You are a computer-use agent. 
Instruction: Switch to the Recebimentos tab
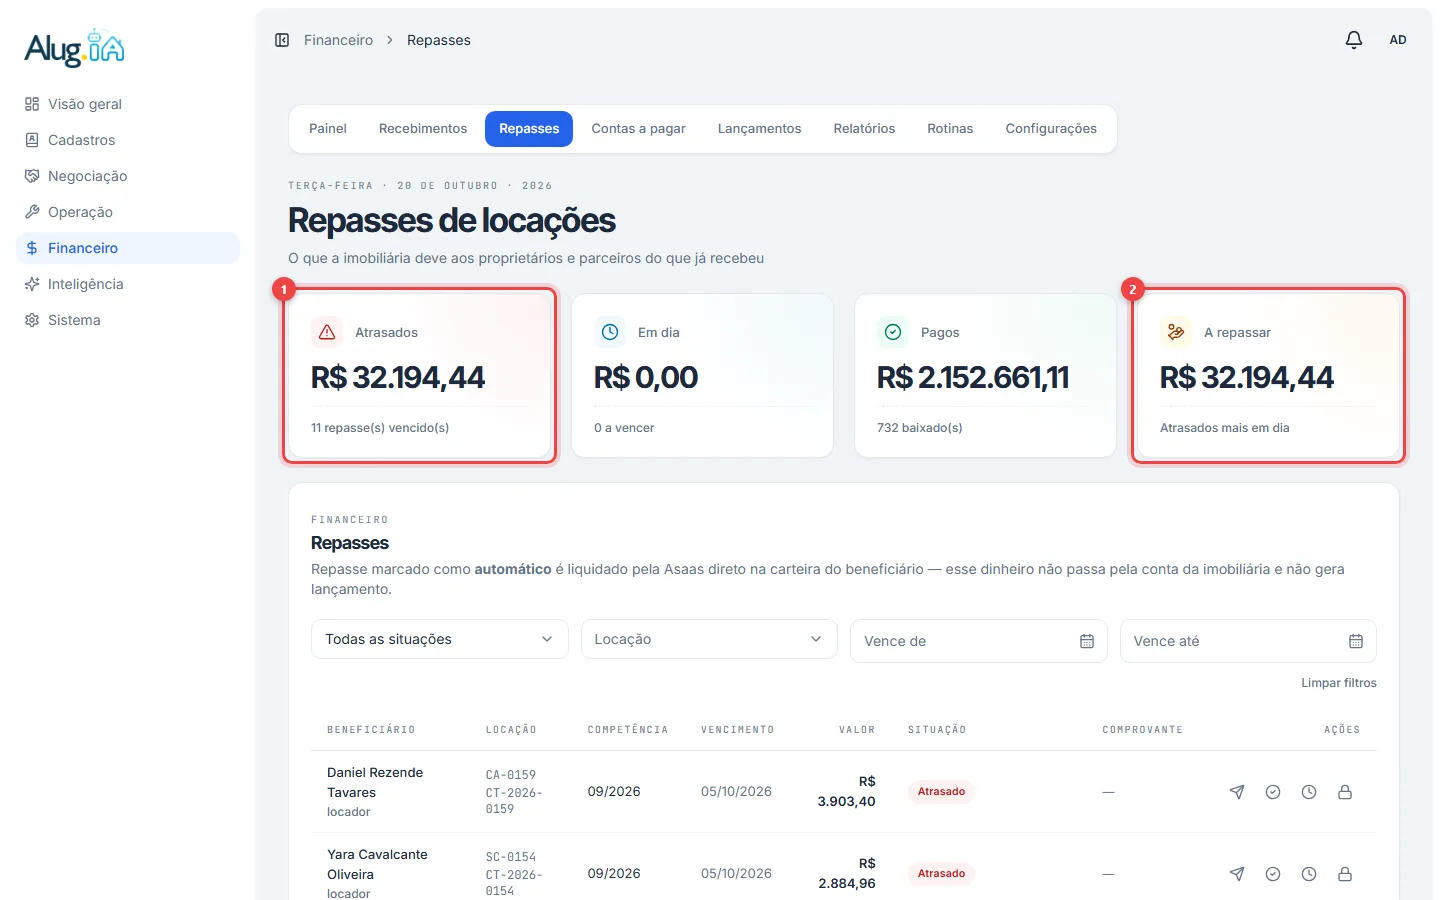pyautogui.click(x=423, y=129)
